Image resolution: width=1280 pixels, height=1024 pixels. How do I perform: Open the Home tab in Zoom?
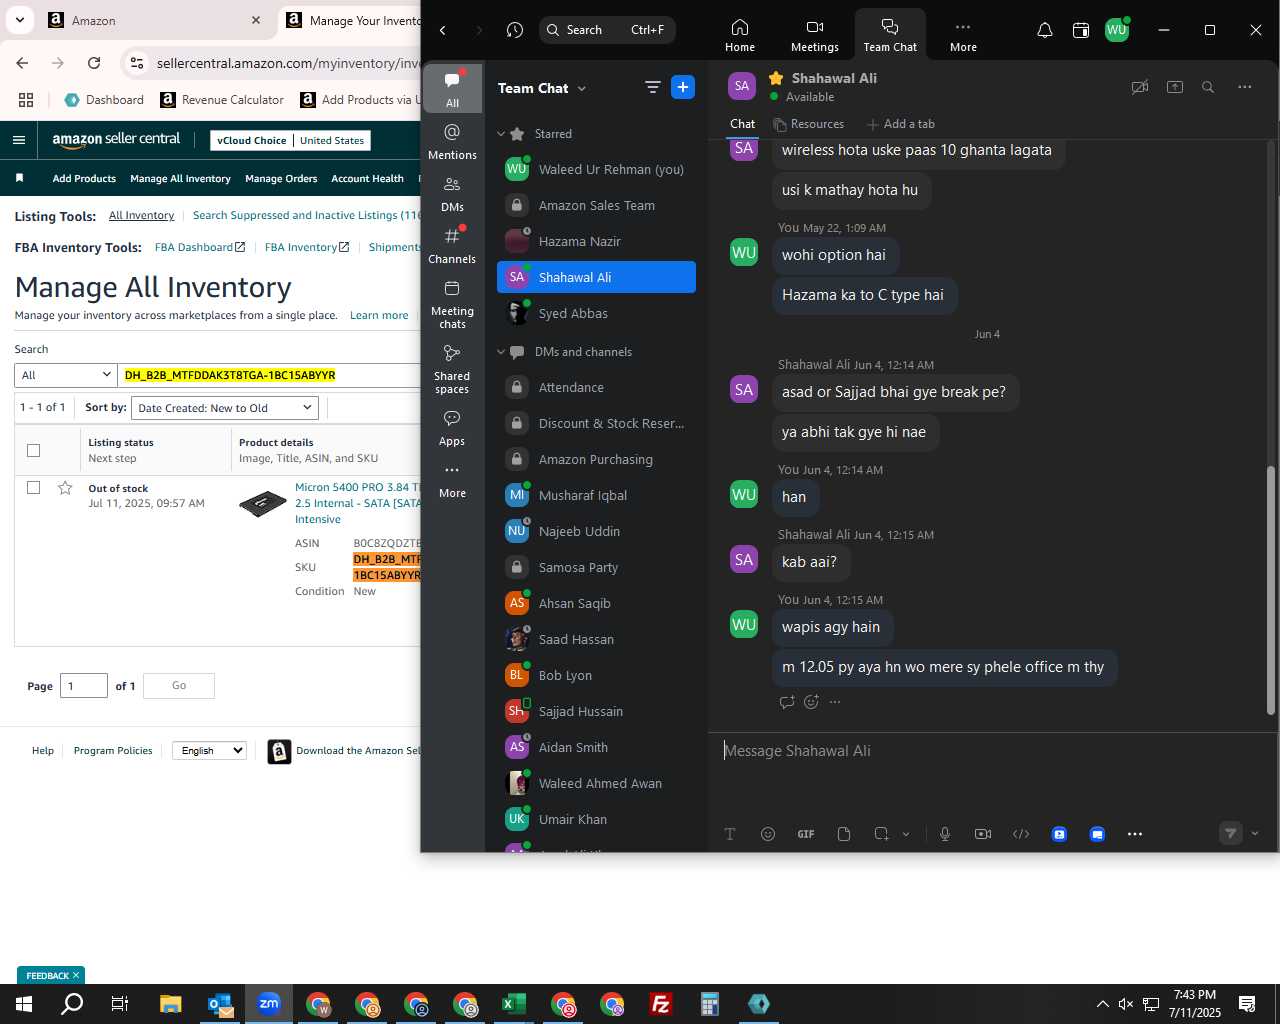[x=740, y=34]
